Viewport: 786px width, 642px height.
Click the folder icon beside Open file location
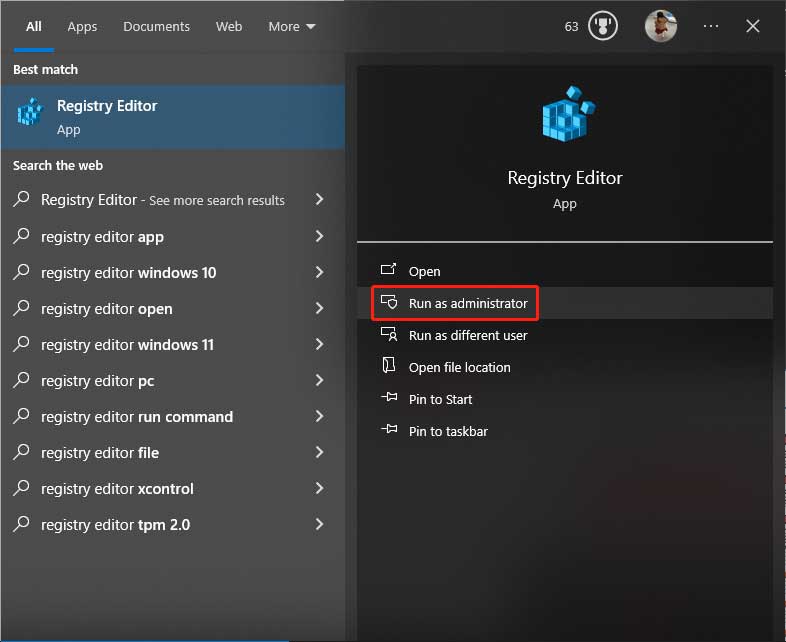389,365
